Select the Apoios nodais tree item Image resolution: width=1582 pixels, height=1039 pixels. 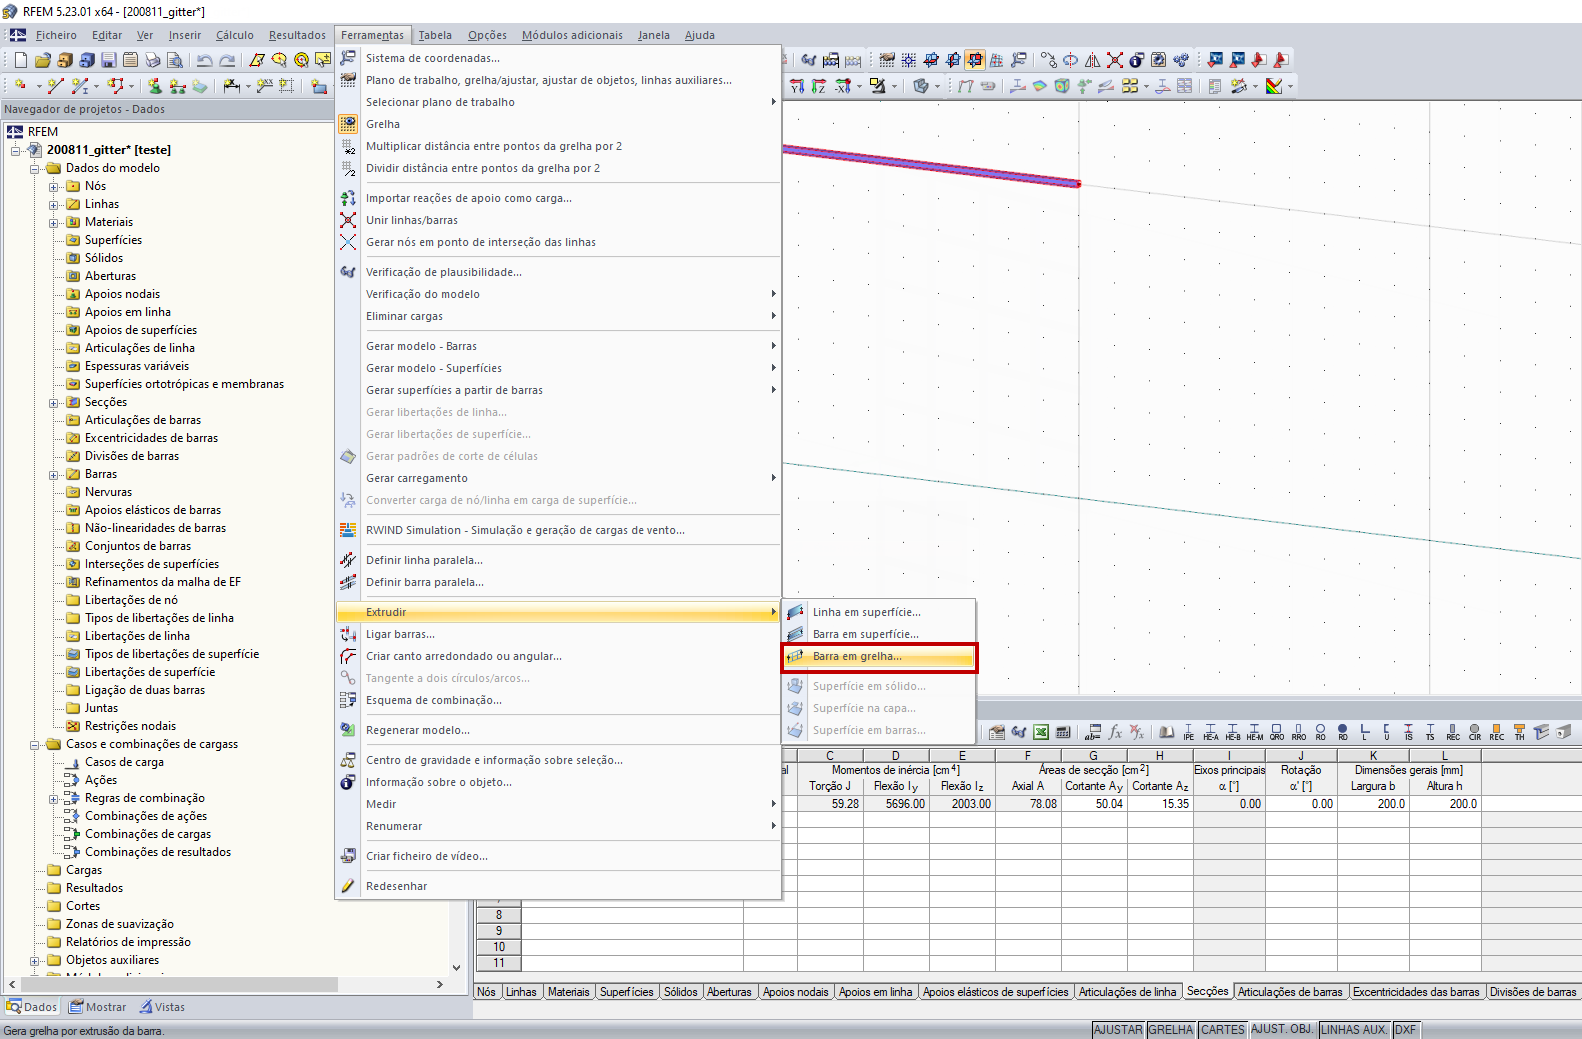tap(122, 294)
